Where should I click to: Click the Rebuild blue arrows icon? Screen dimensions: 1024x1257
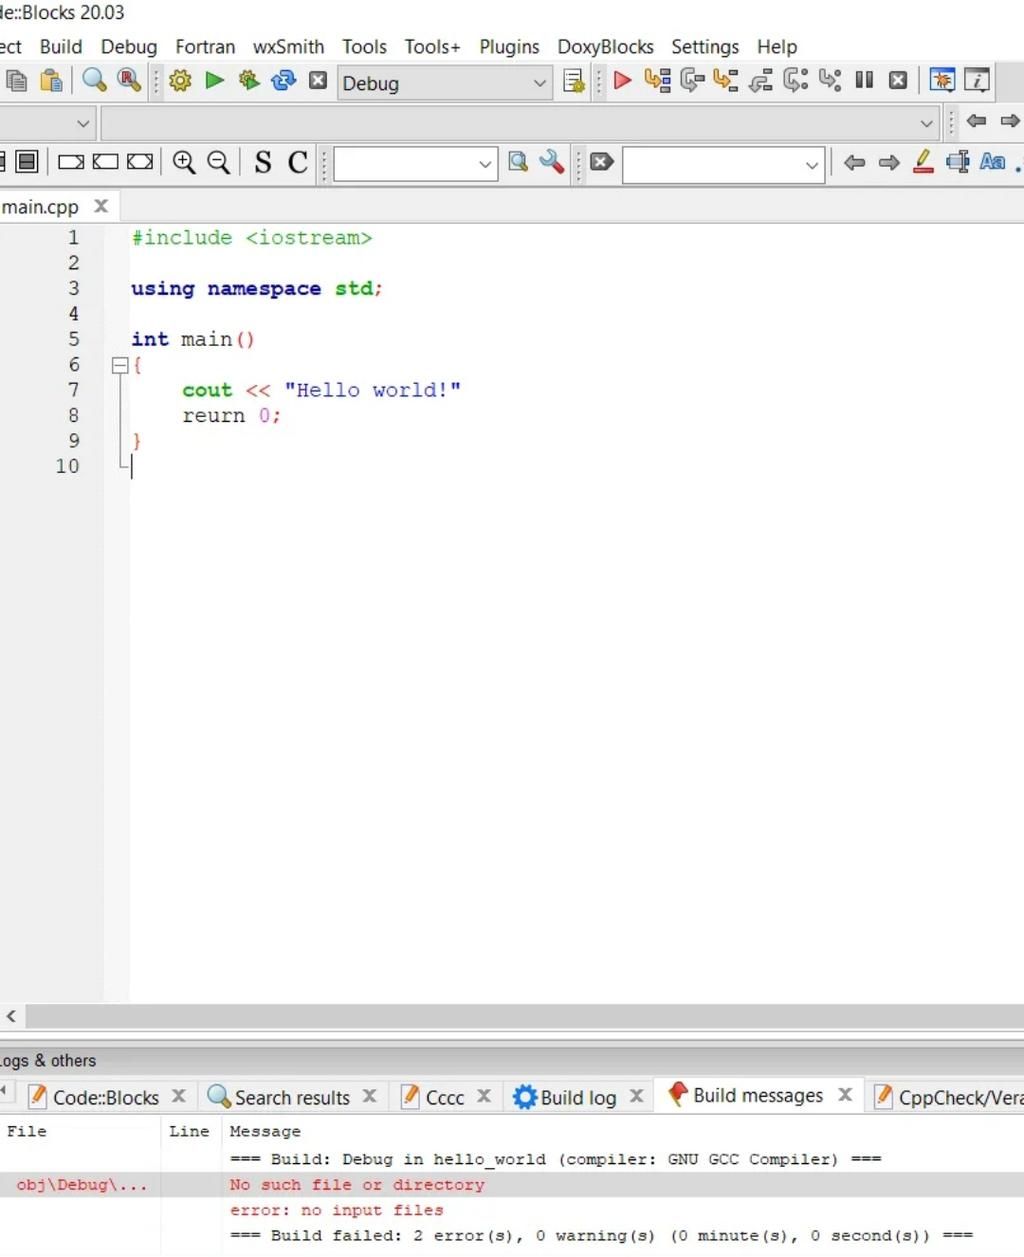(x=284, y=81)
